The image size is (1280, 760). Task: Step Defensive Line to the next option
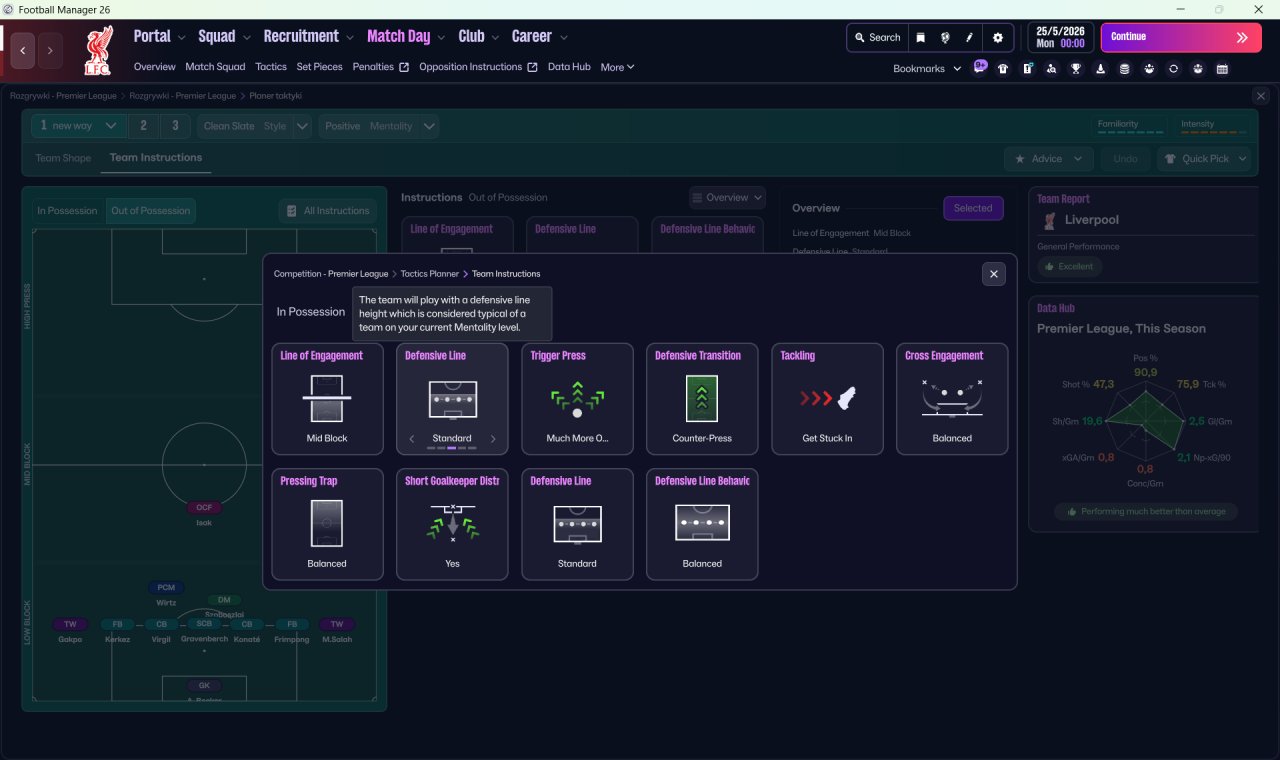click(x=493, y=439)
